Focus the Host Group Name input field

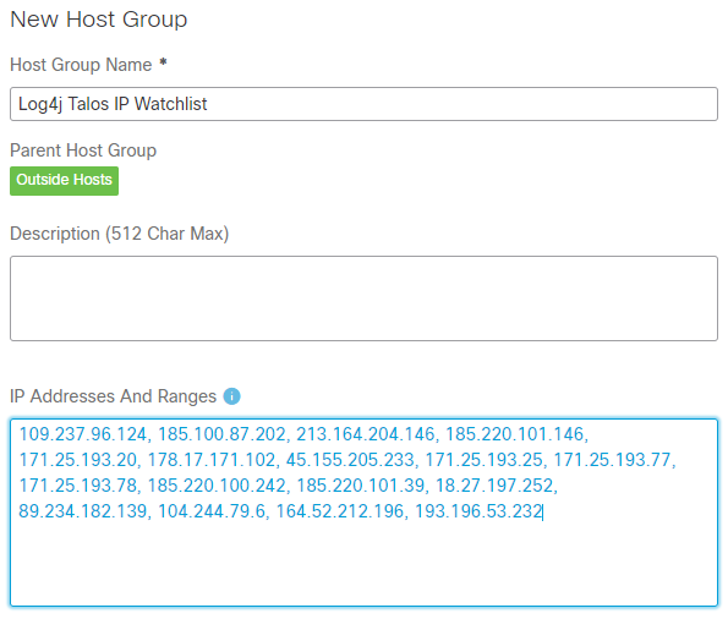(x=364, y=104)
